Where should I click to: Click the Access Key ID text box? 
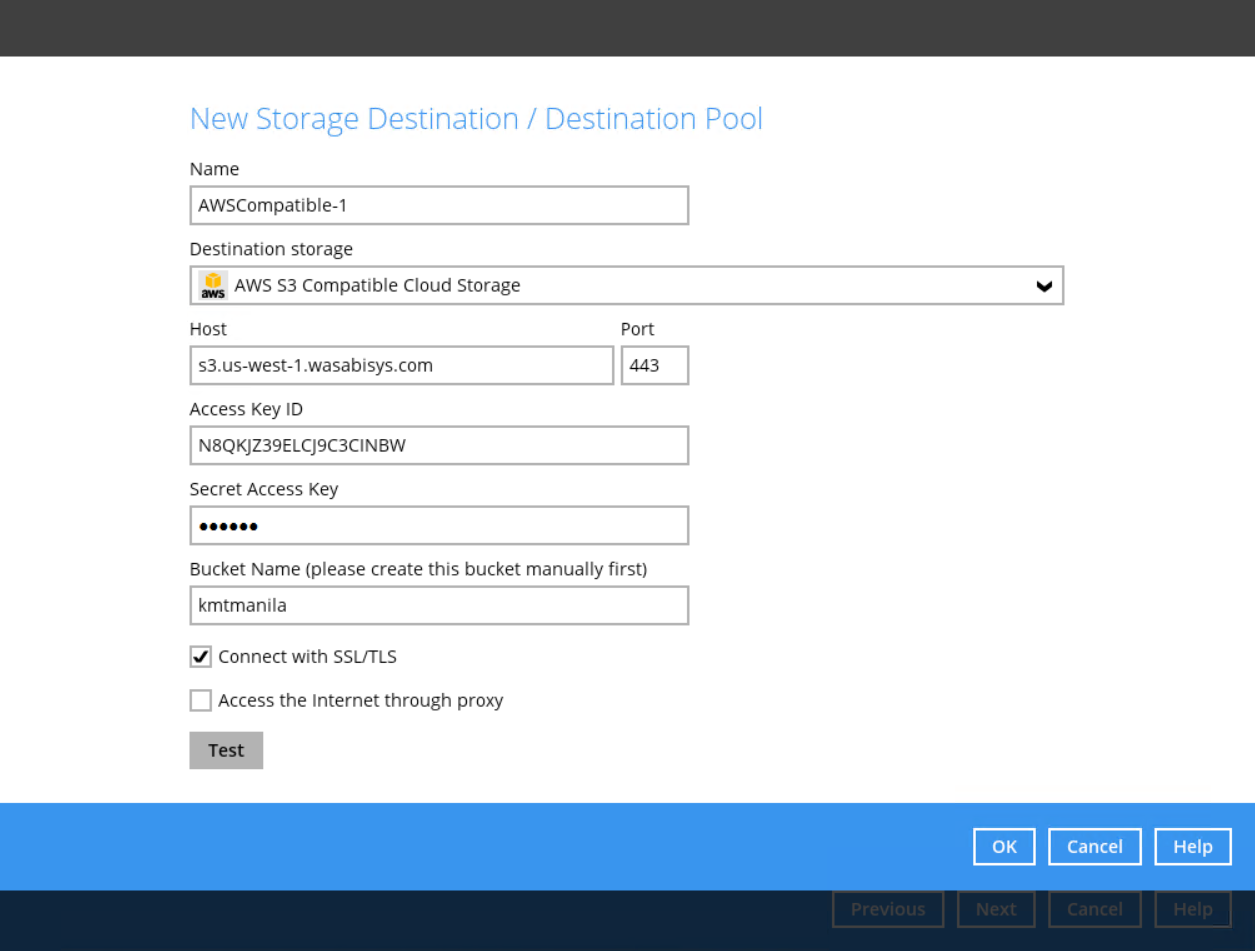(x=439, y=446)
